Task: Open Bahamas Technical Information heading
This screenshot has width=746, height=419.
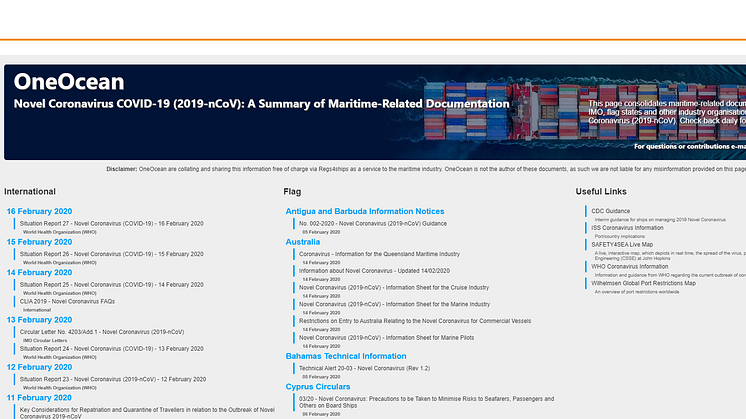Action: (346, 356)
